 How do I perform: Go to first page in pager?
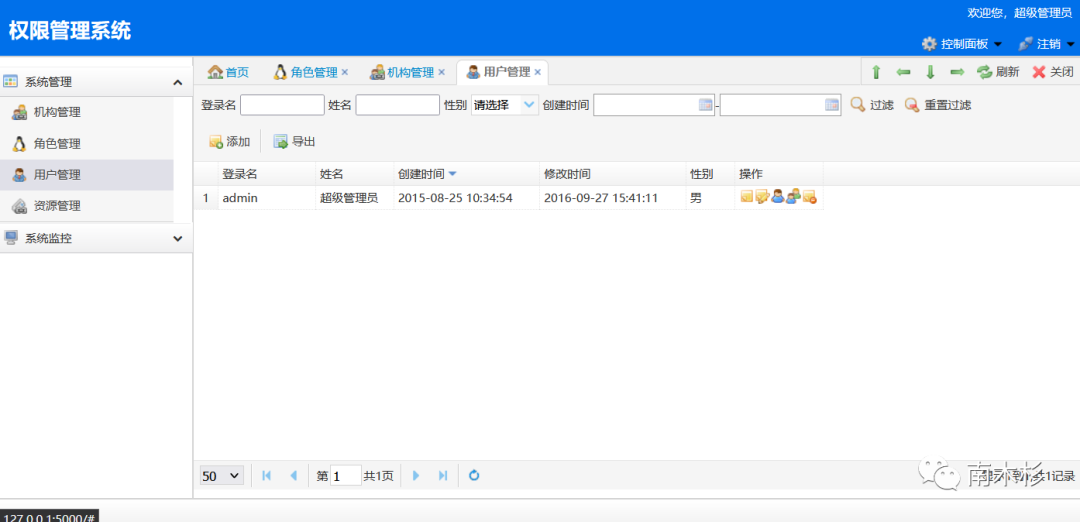point(267,475)
